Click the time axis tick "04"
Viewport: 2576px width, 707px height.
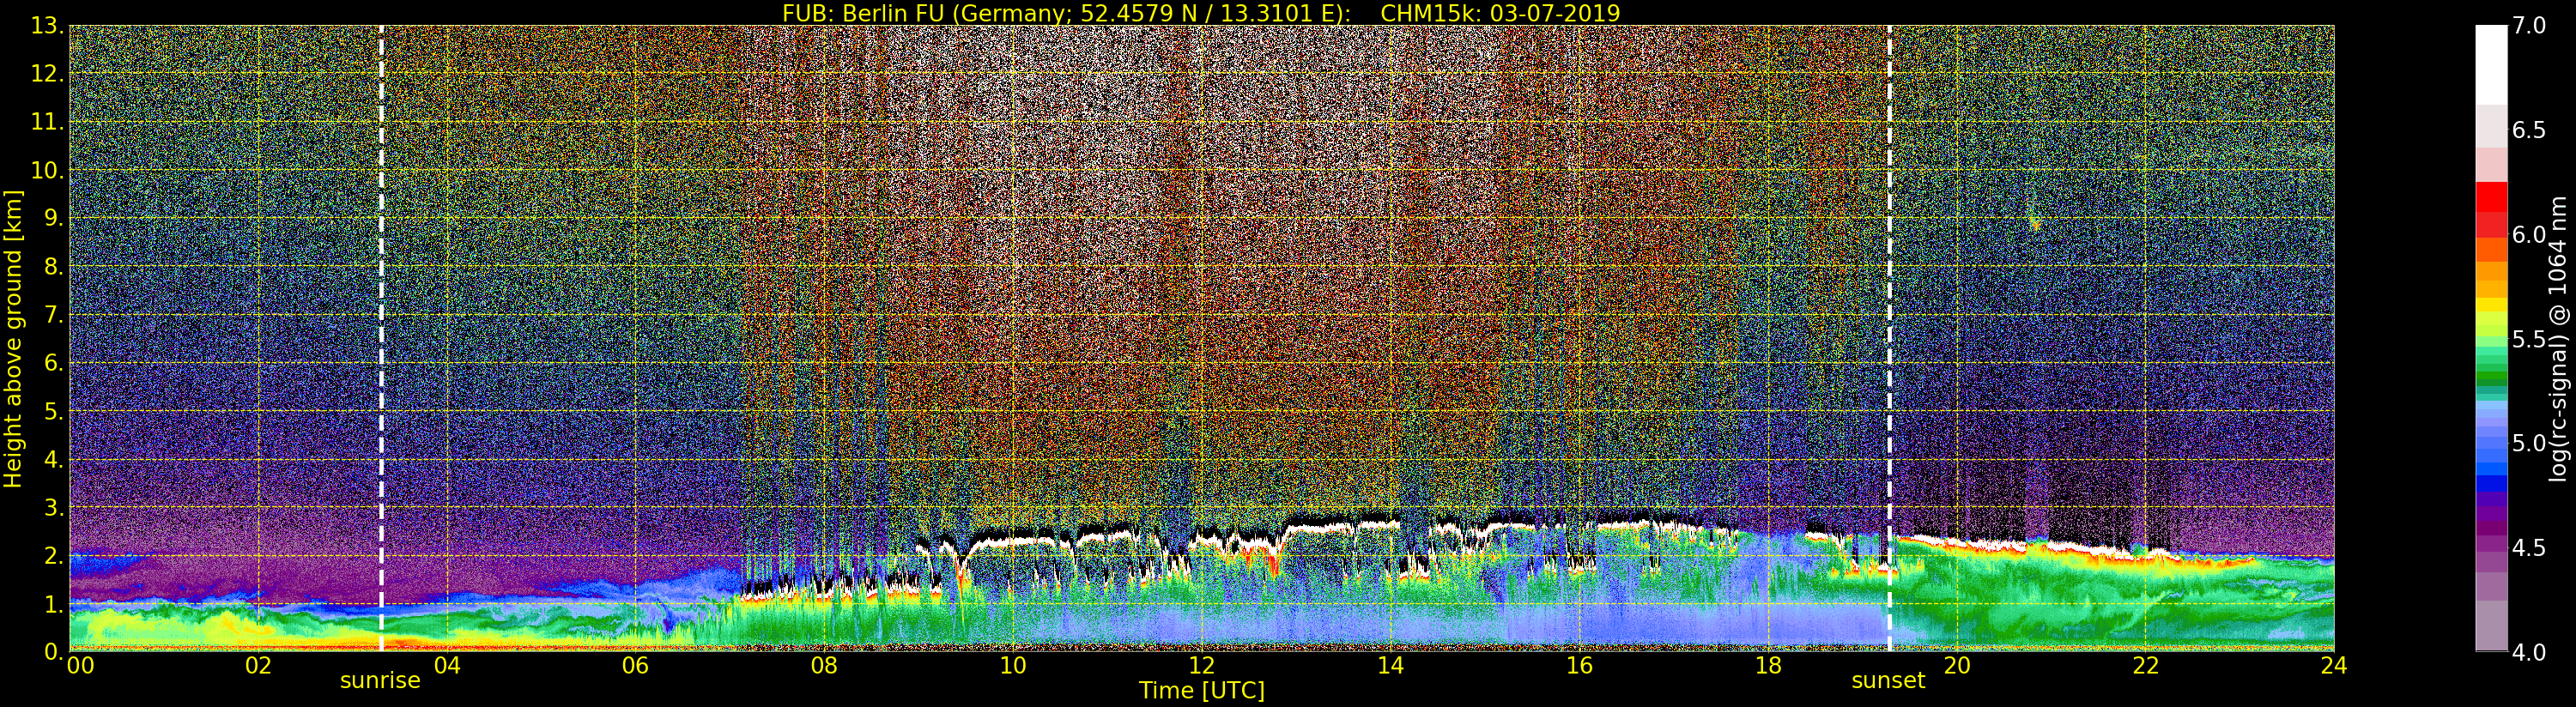447,666
